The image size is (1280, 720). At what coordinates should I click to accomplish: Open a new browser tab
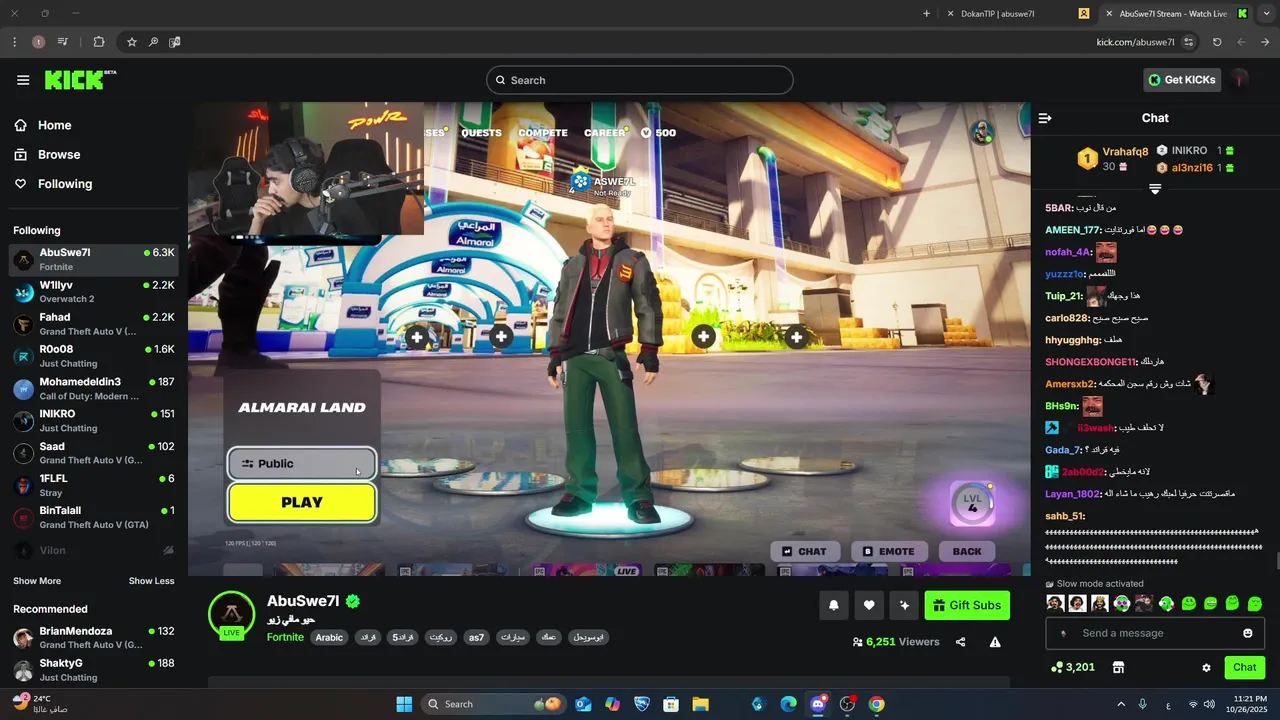click(926, 14)
